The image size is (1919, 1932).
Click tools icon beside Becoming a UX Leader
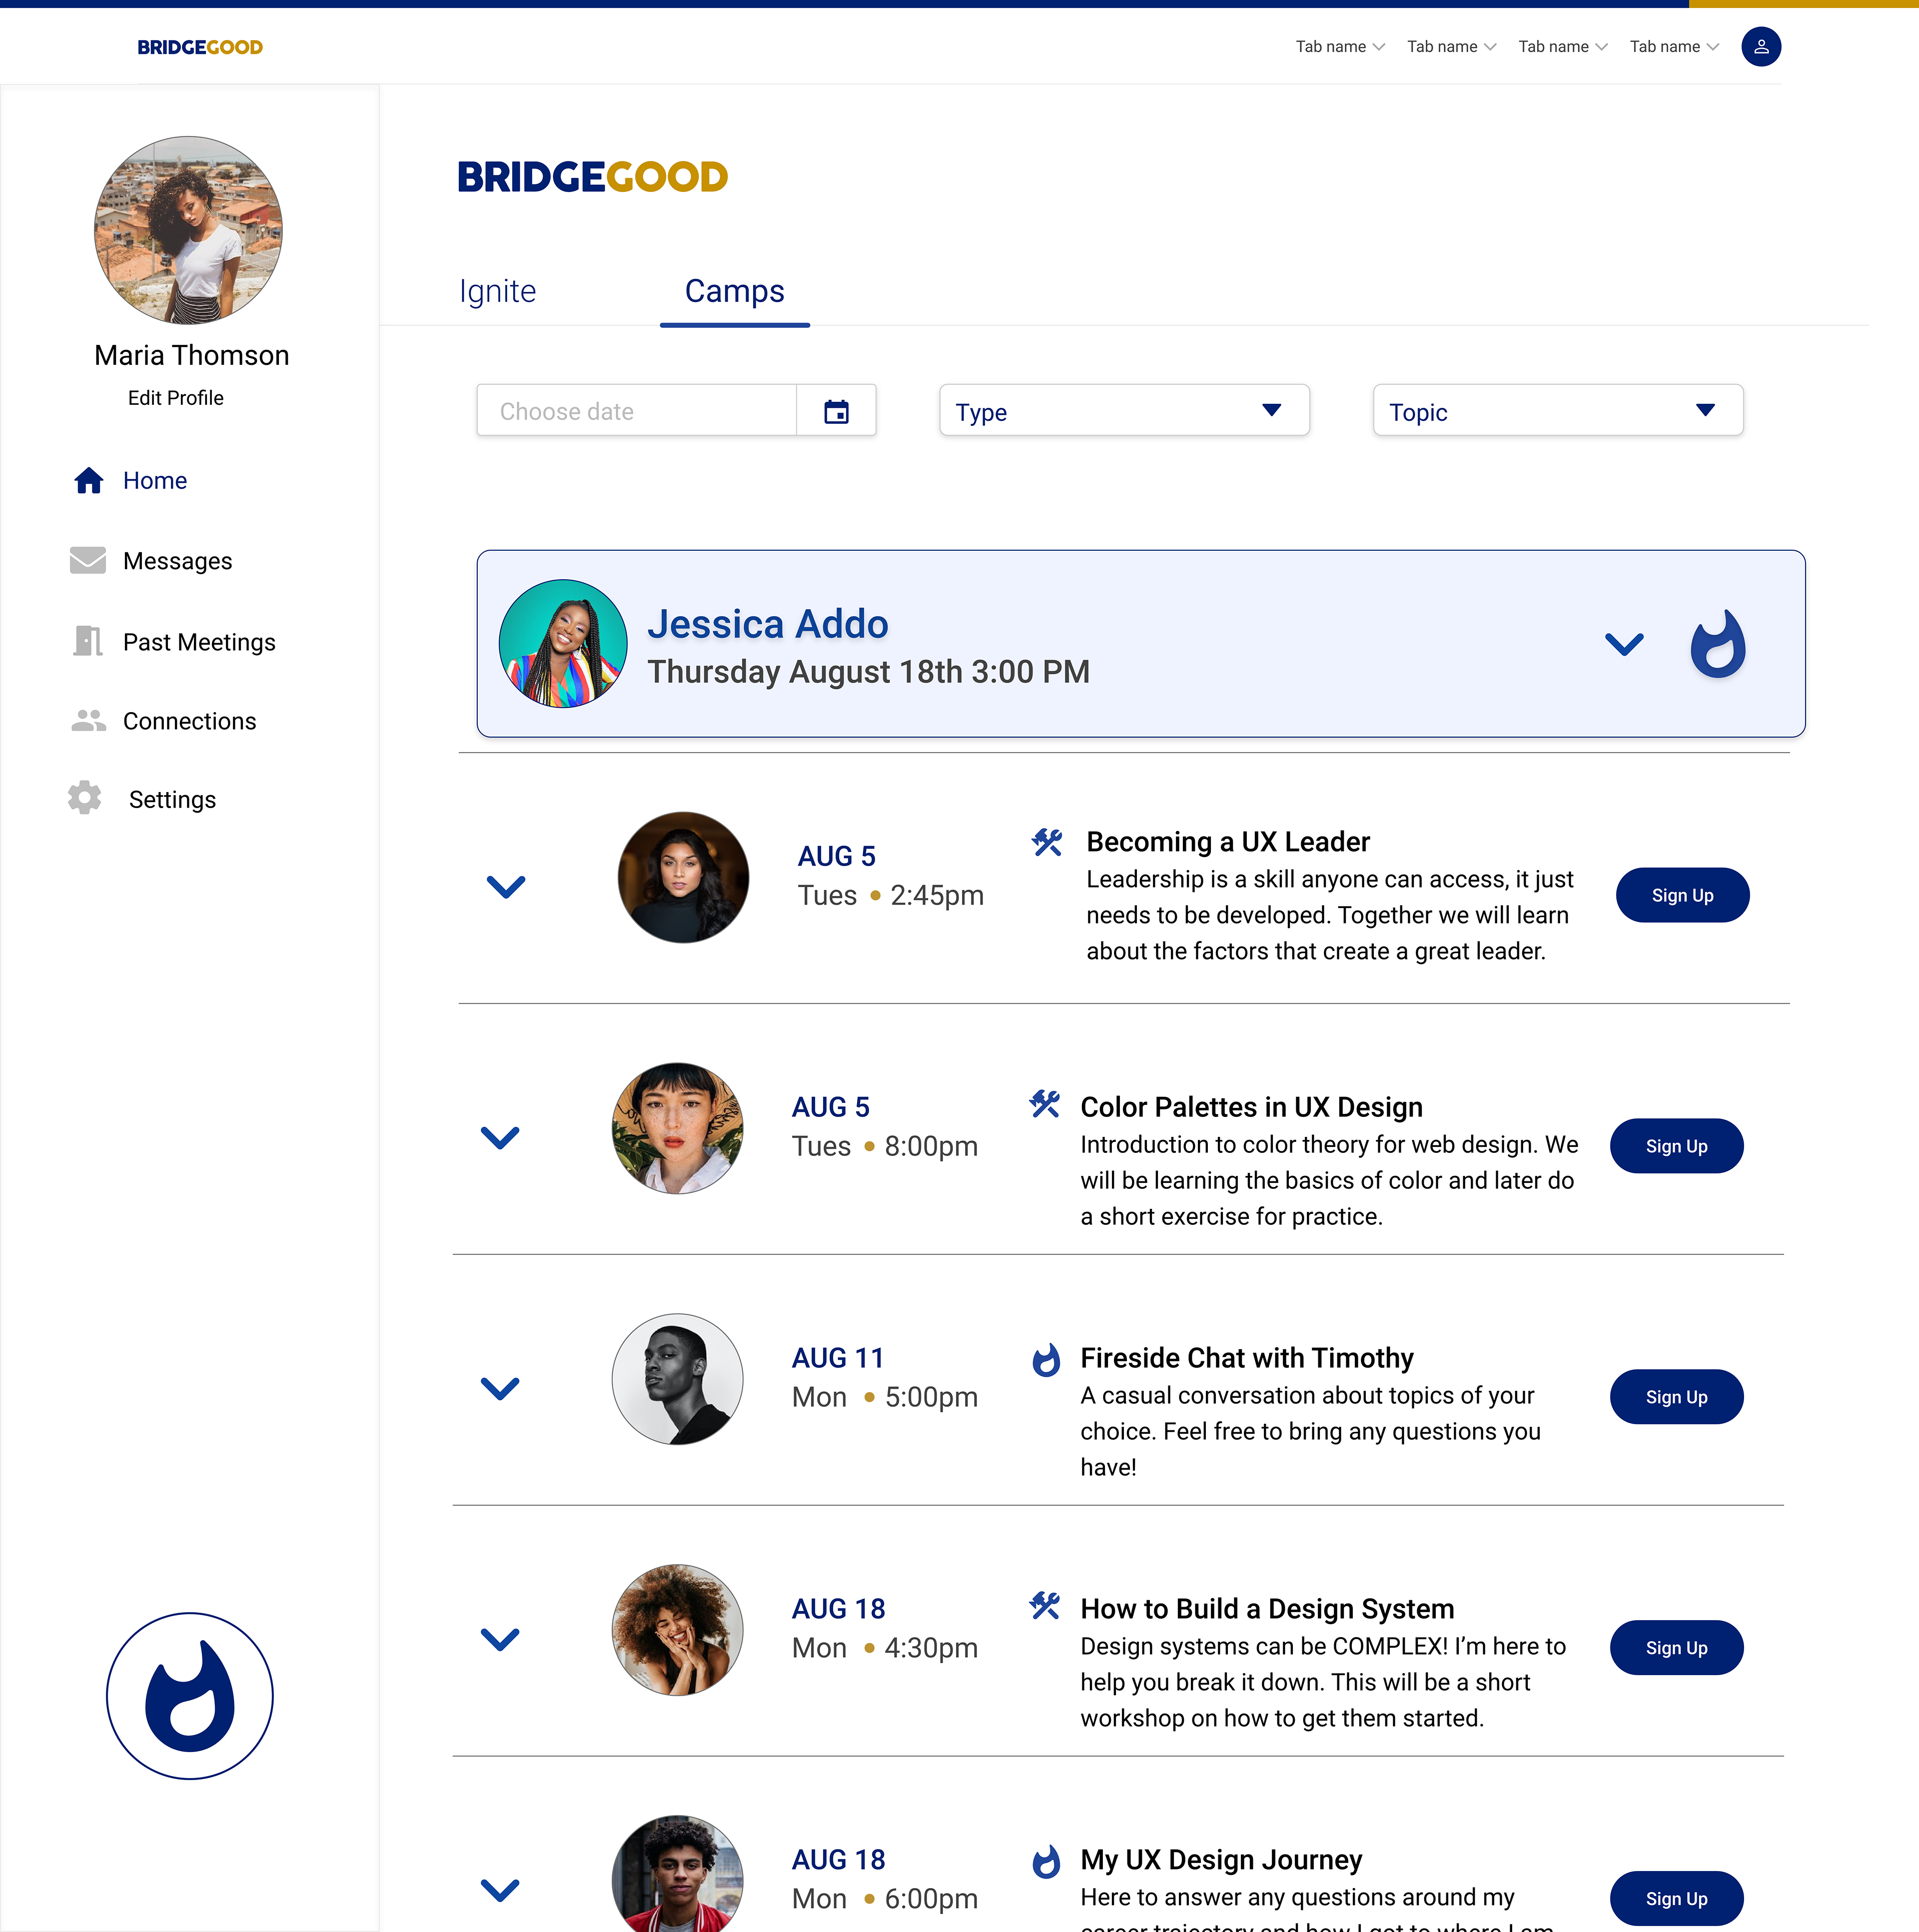(x=1047, y=842)
